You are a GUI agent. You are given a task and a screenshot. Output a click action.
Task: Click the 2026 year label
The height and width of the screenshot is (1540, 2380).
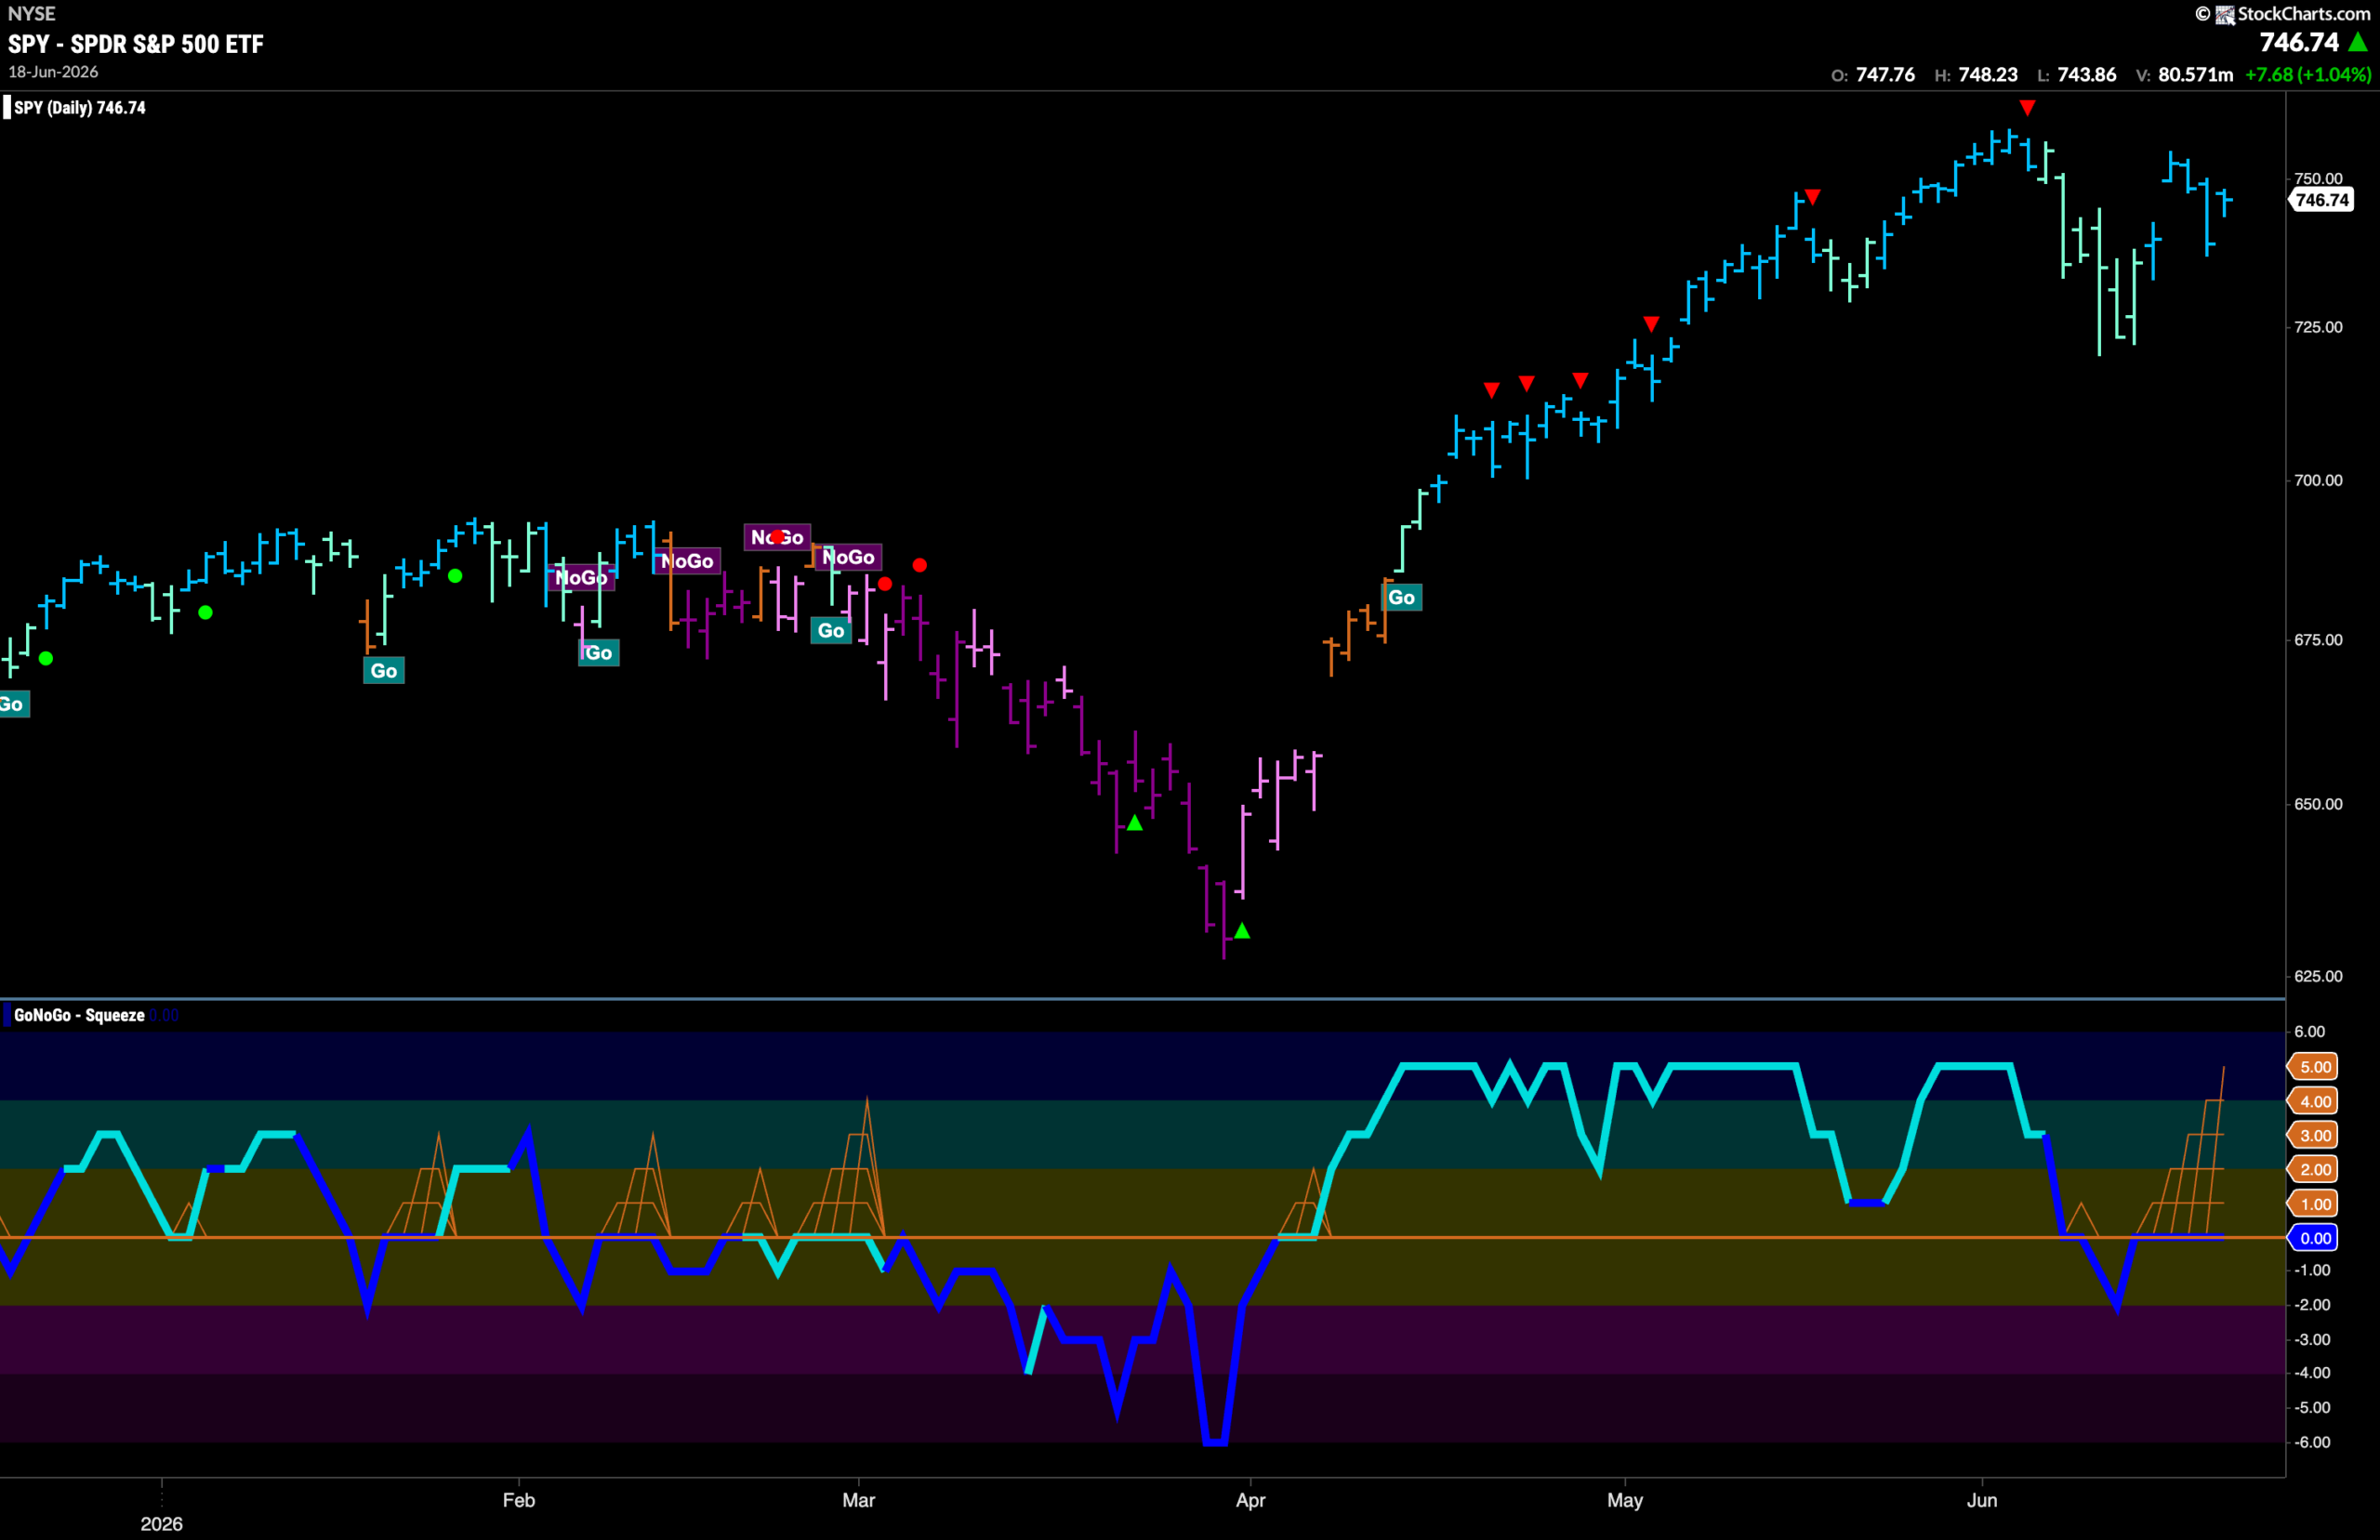[x=161, y=1524]
